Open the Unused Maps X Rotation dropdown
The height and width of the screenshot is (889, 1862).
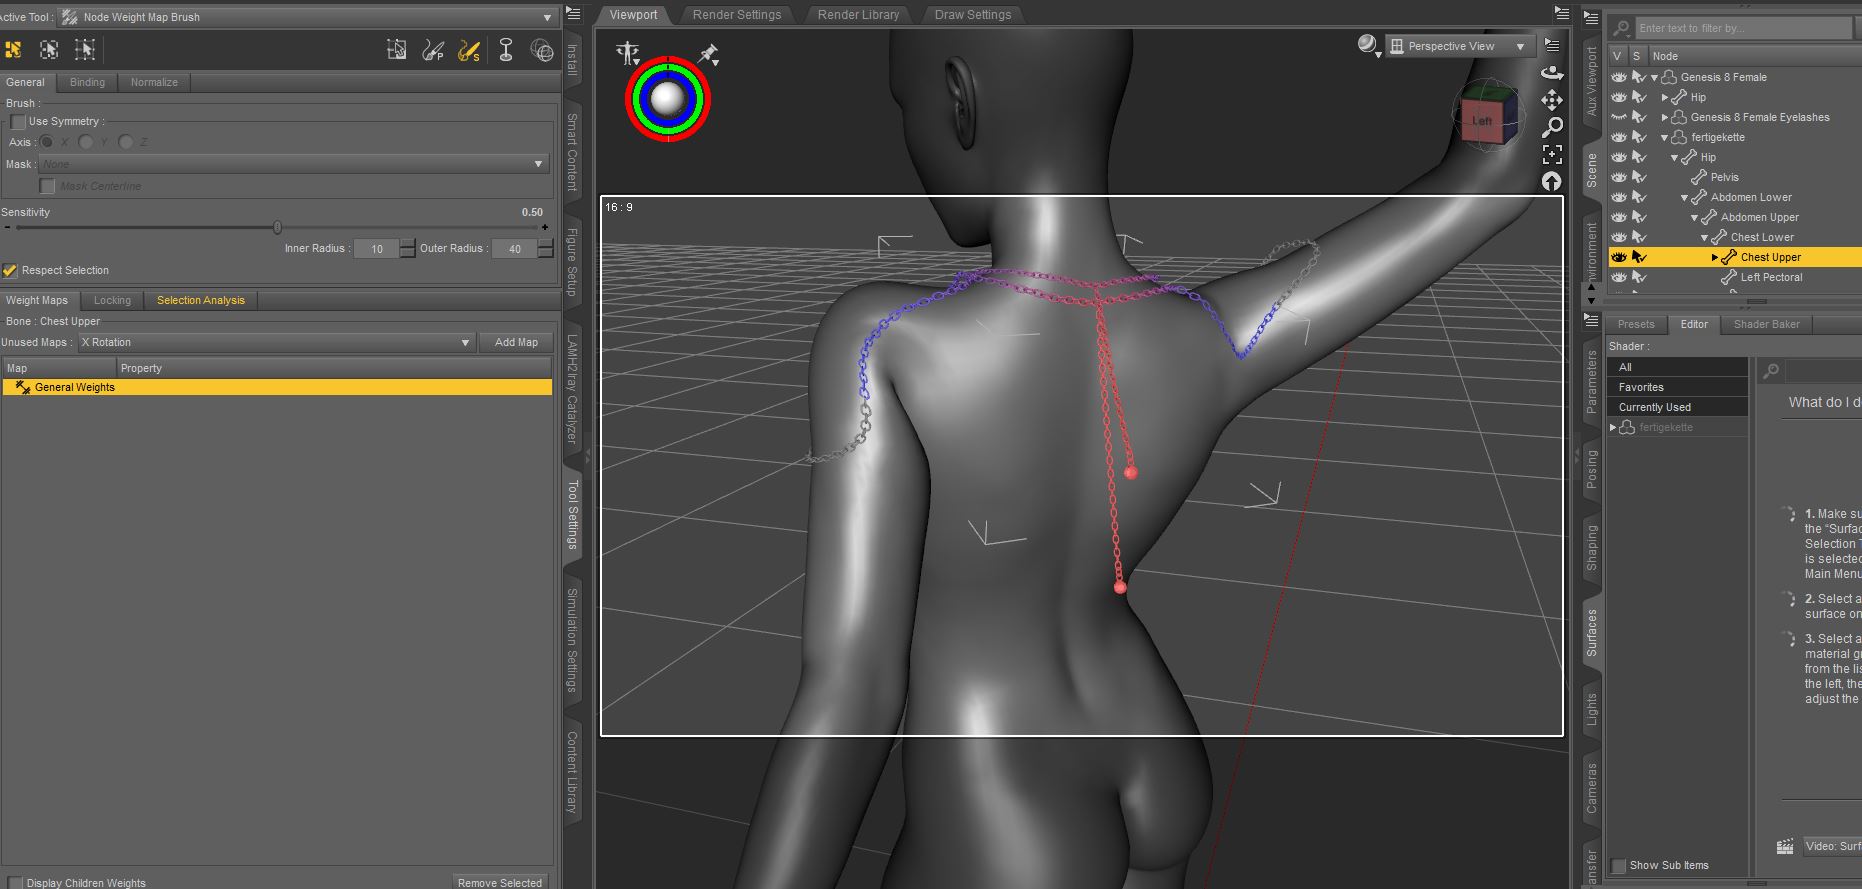coord(275,342)
